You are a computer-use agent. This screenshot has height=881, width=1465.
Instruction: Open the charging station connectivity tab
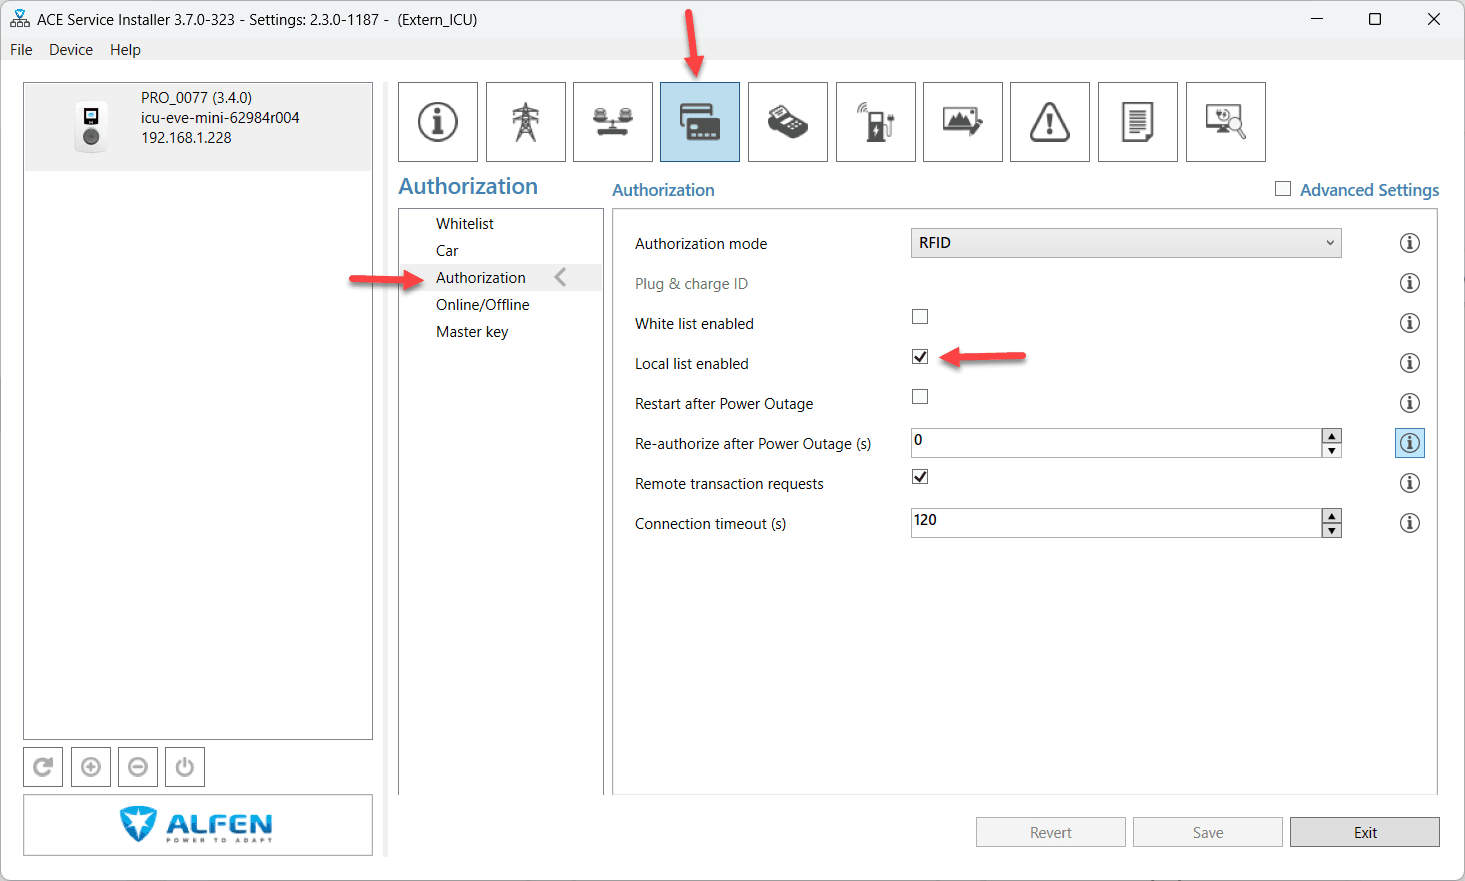[875, 122]
